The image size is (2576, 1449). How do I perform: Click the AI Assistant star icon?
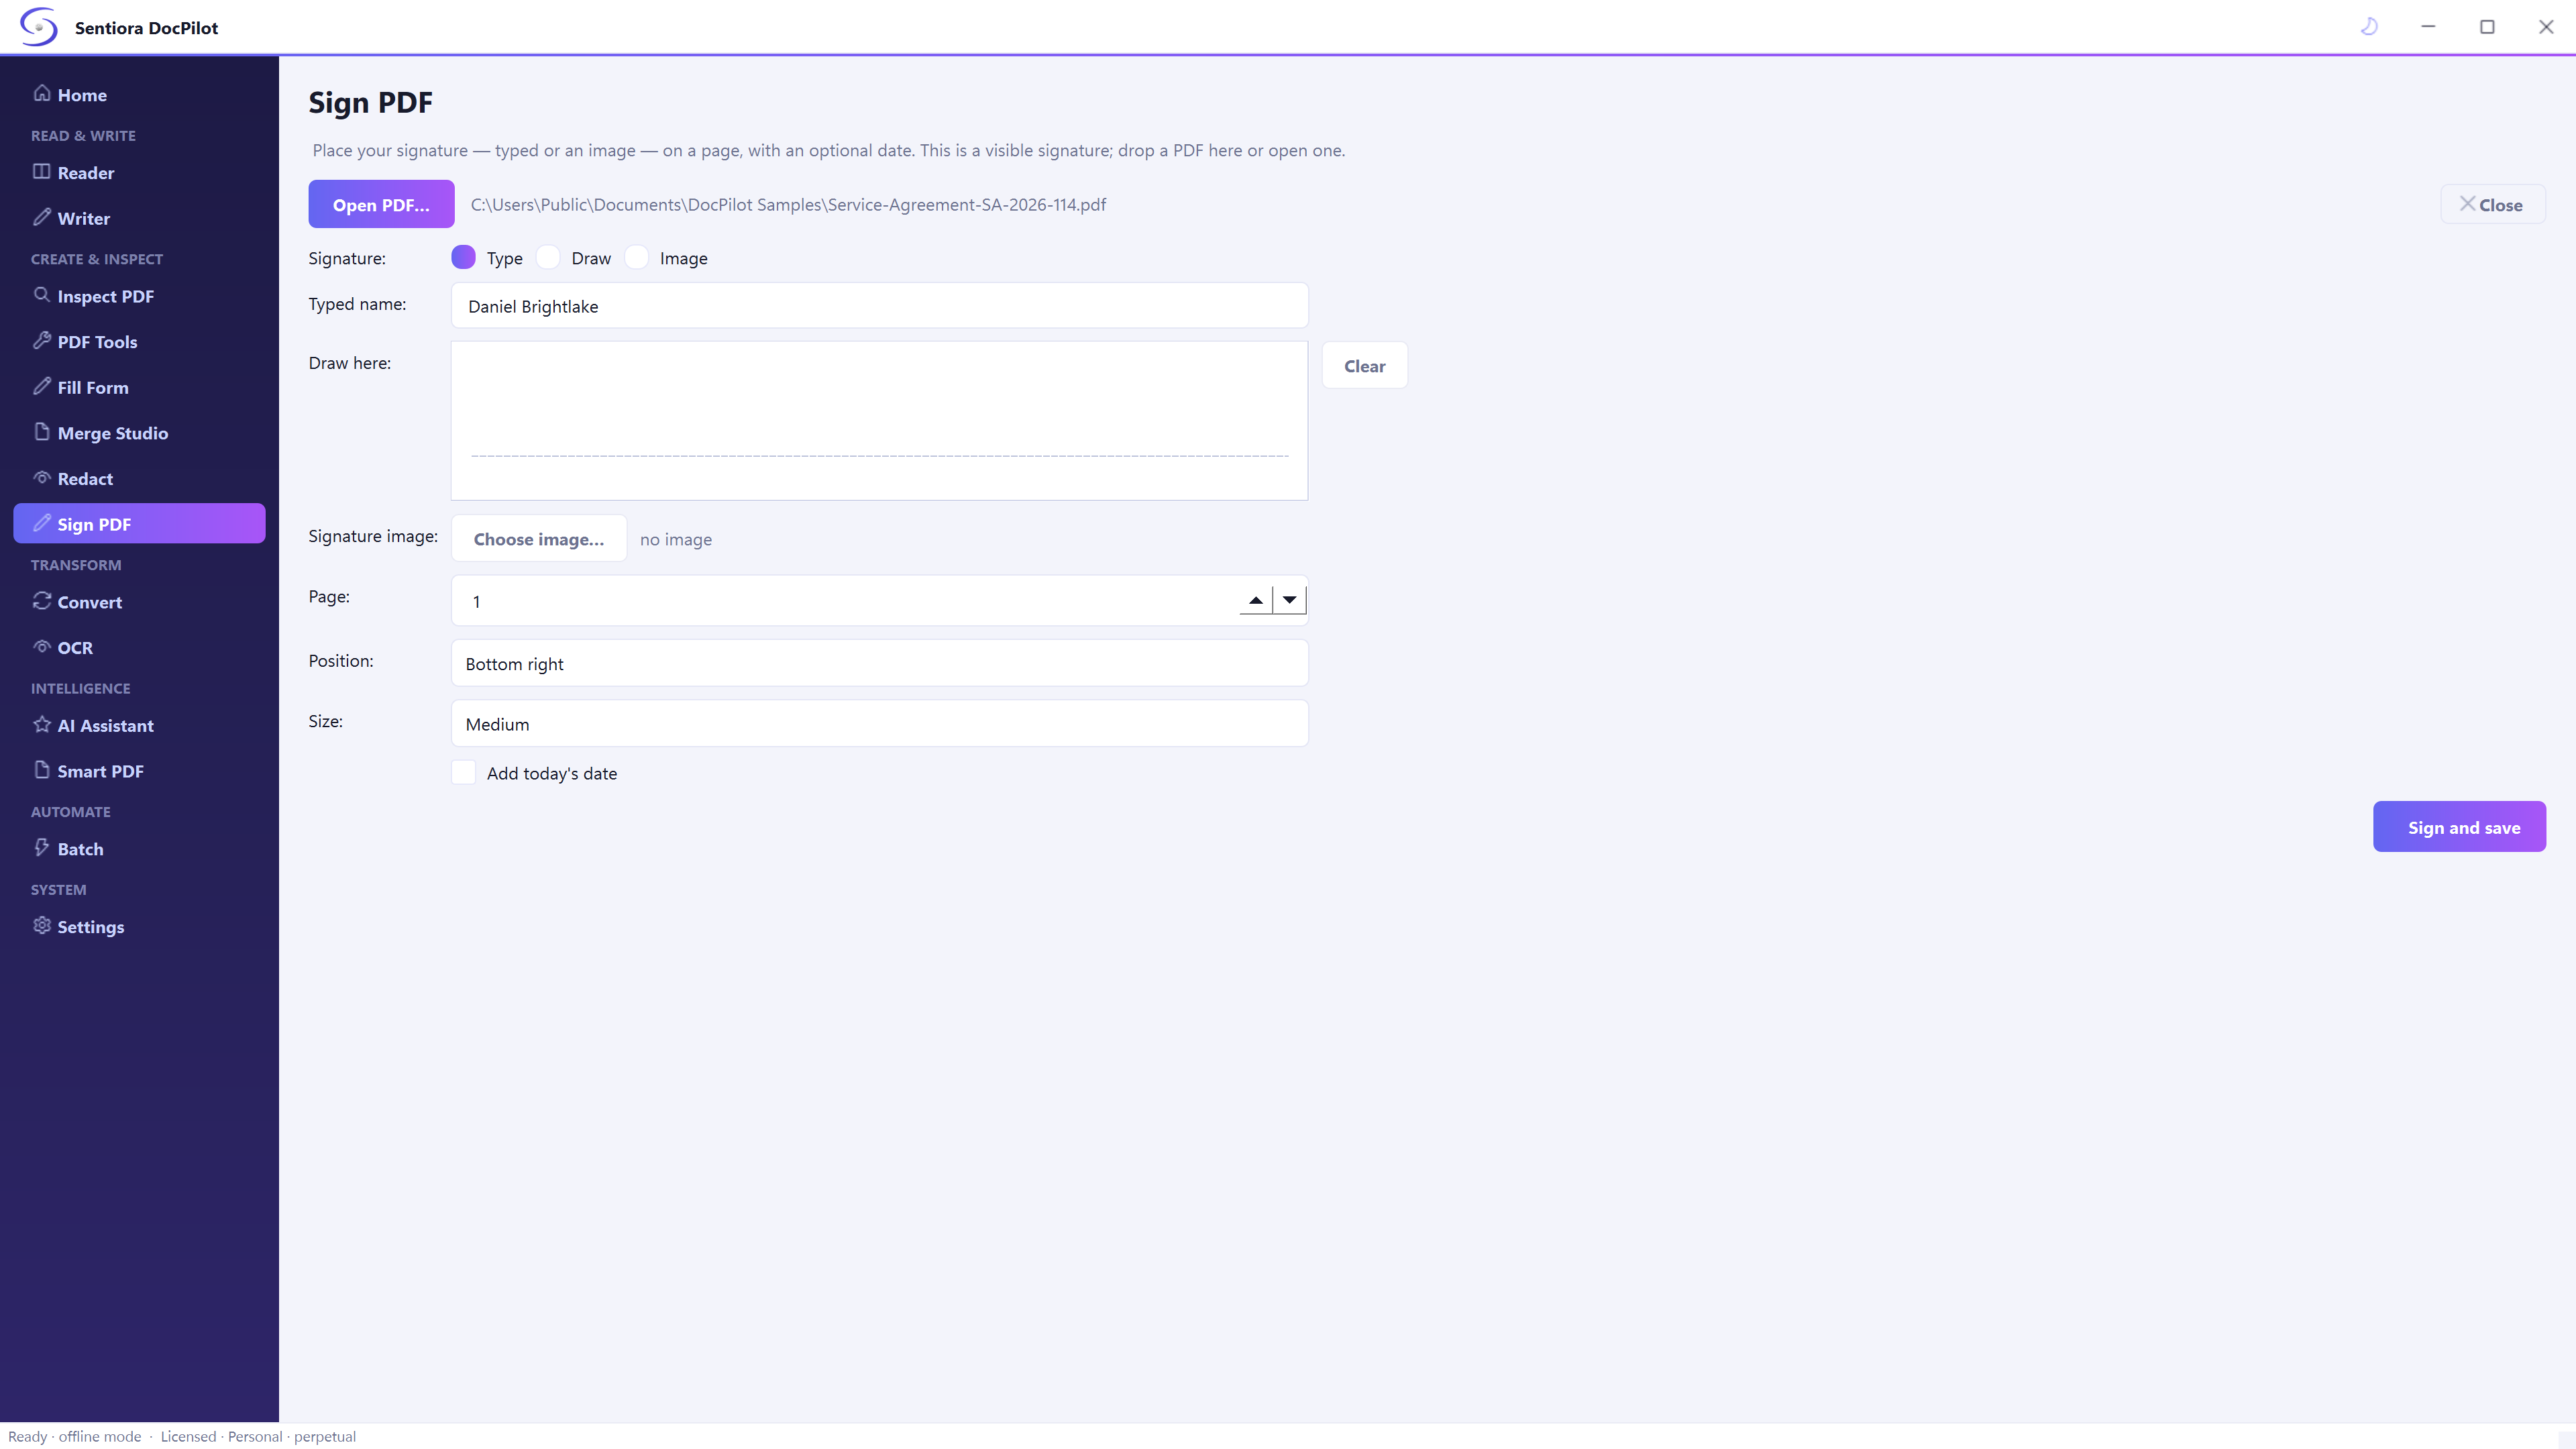point(41,724)
